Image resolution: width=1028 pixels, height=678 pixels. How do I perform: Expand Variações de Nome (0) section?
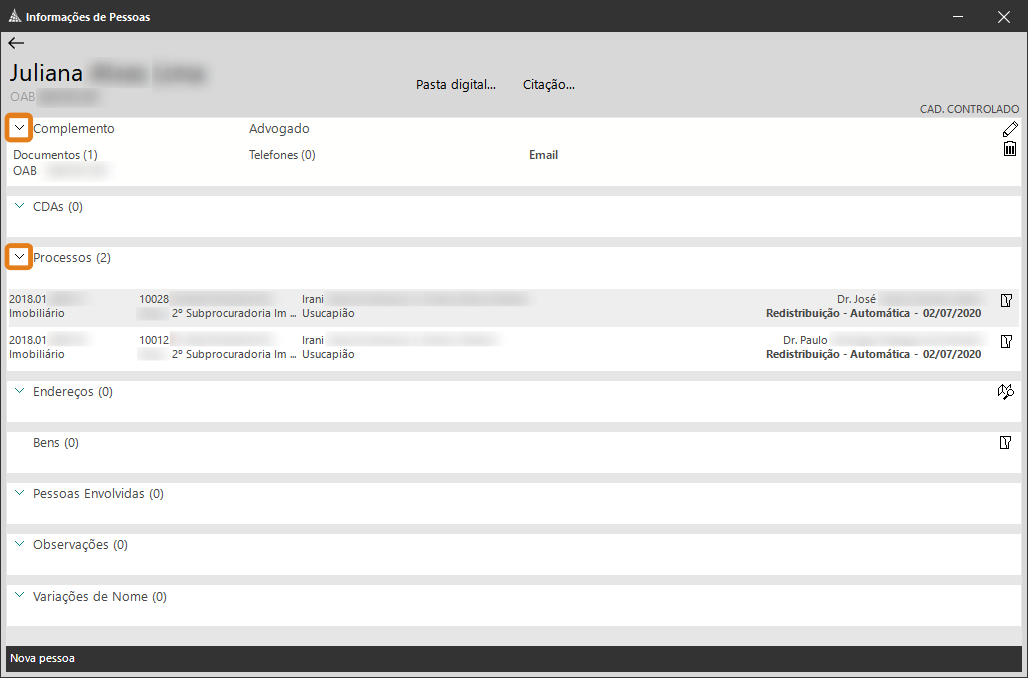(x=19, y=595)
